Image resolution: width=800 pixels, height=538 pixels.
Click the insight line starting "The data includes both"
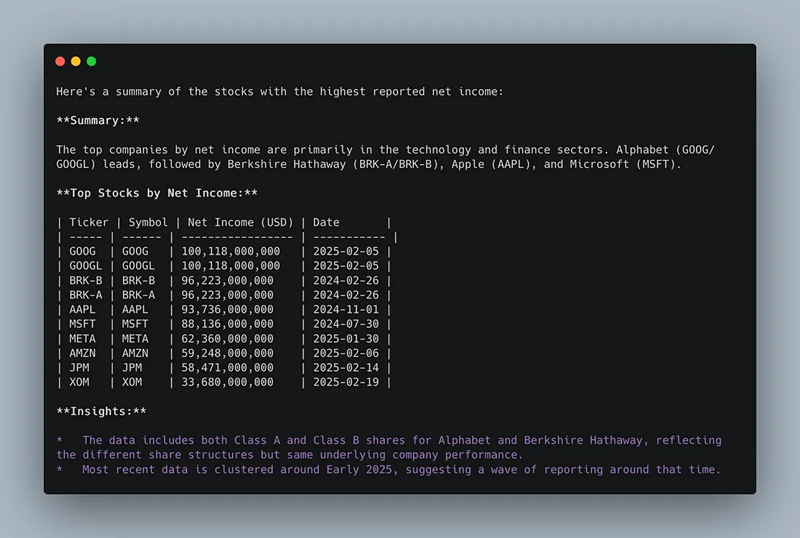point(389,448)
